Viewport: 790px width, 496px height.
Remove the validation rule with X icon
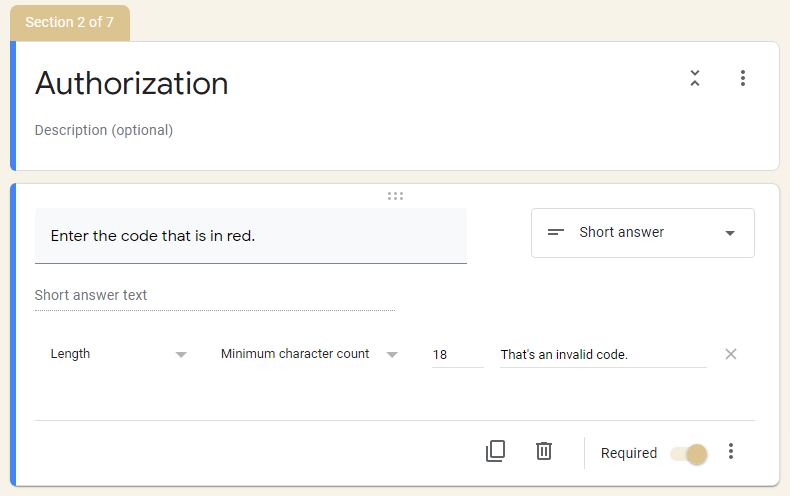click(731, 354)
